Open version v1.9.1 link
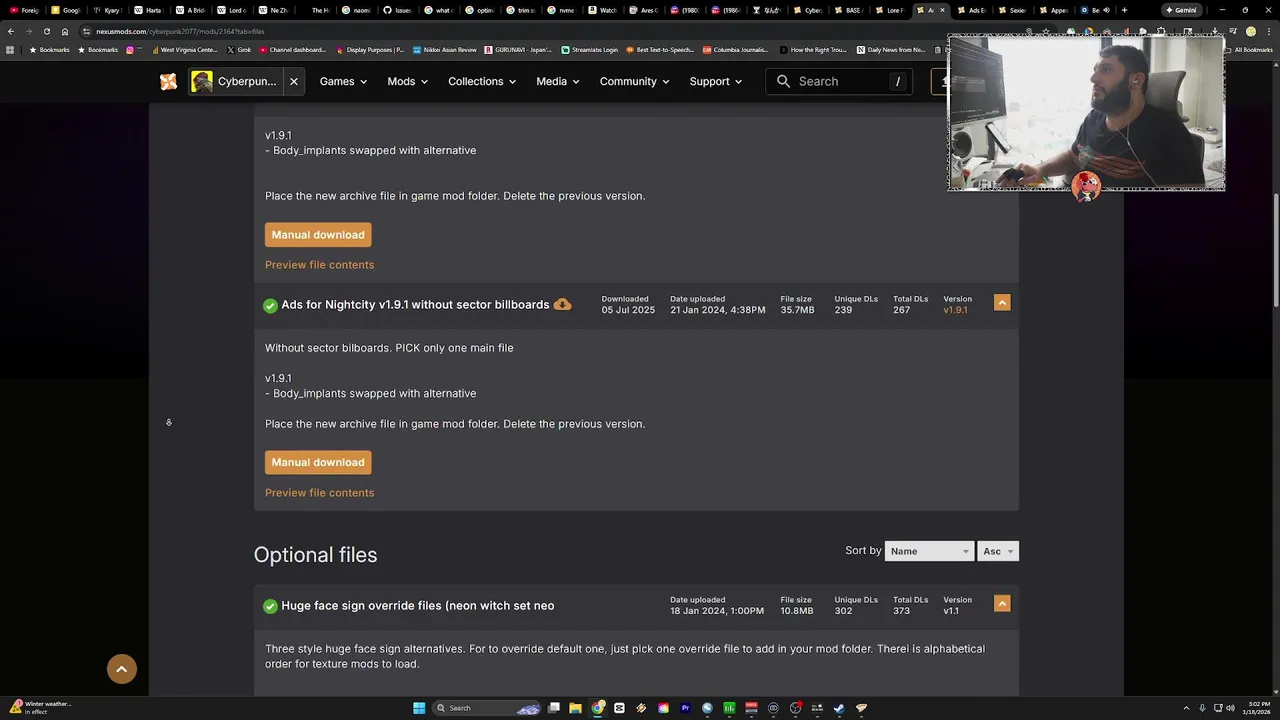This screenshot has width=1280, height=720. [955, 310]
